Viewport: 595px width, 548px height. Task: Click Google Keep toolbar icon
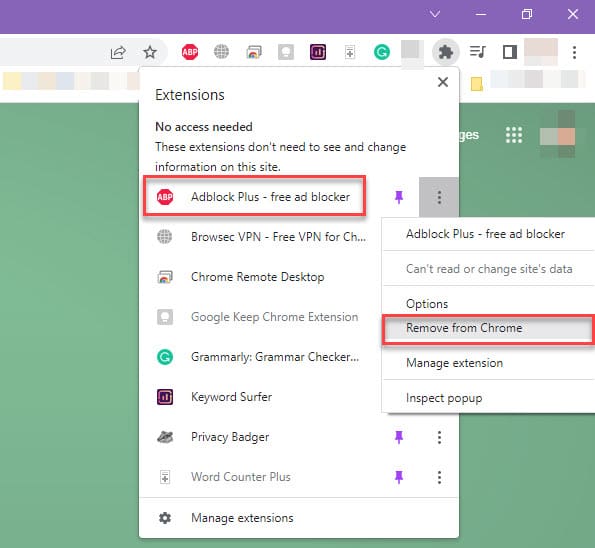point(286,52)
